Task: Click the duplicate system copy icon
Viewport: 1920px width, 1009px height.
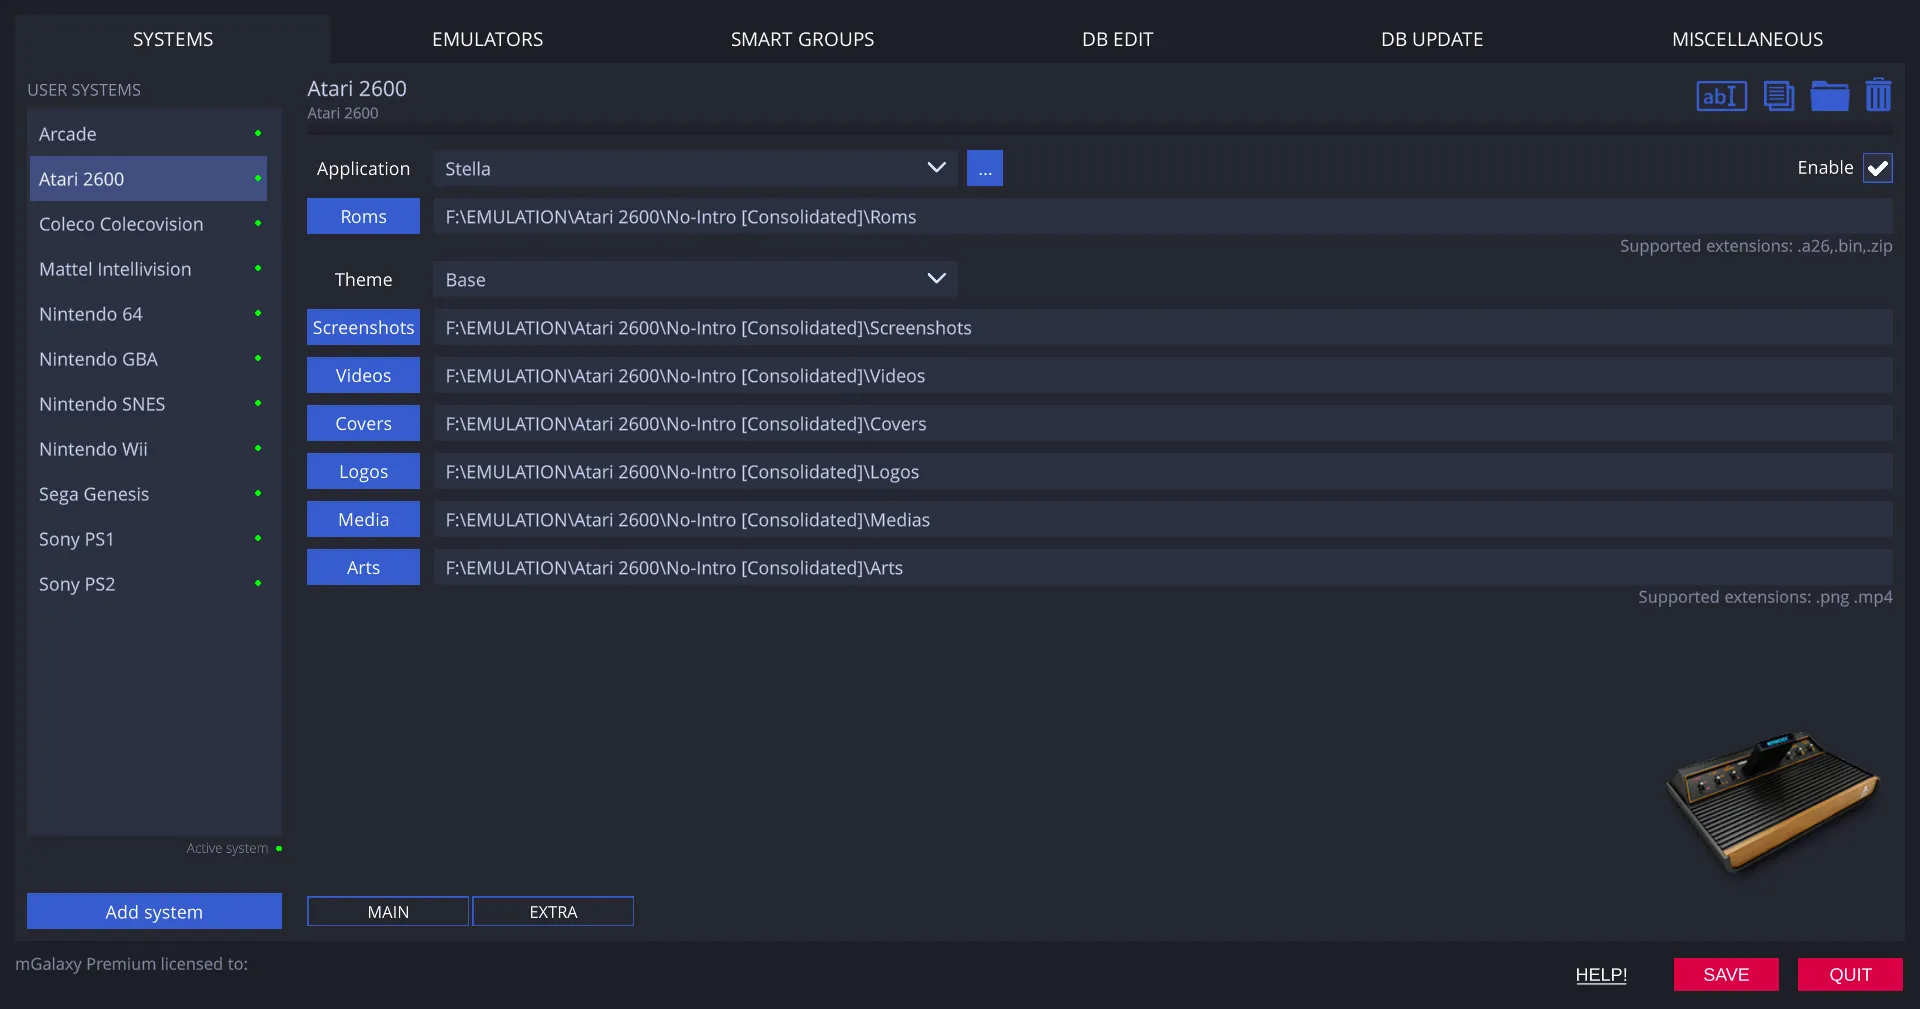Action: coord(1778,96)
